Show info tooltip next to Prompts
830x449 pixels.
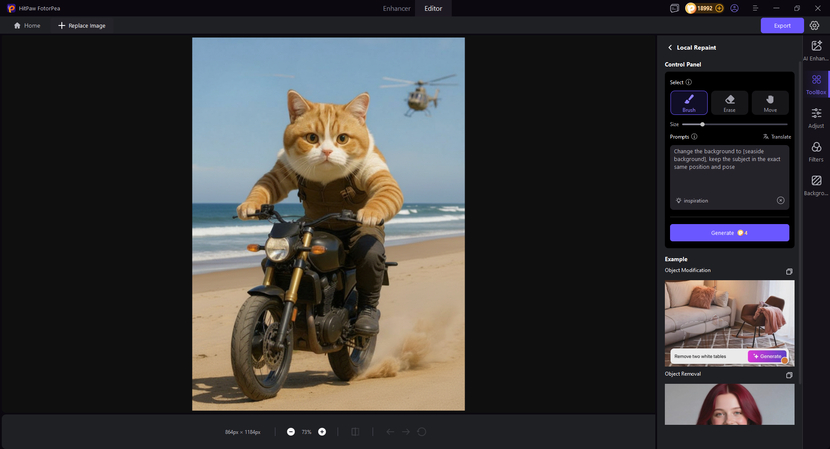pyautogui.click(x=694, y=137)
